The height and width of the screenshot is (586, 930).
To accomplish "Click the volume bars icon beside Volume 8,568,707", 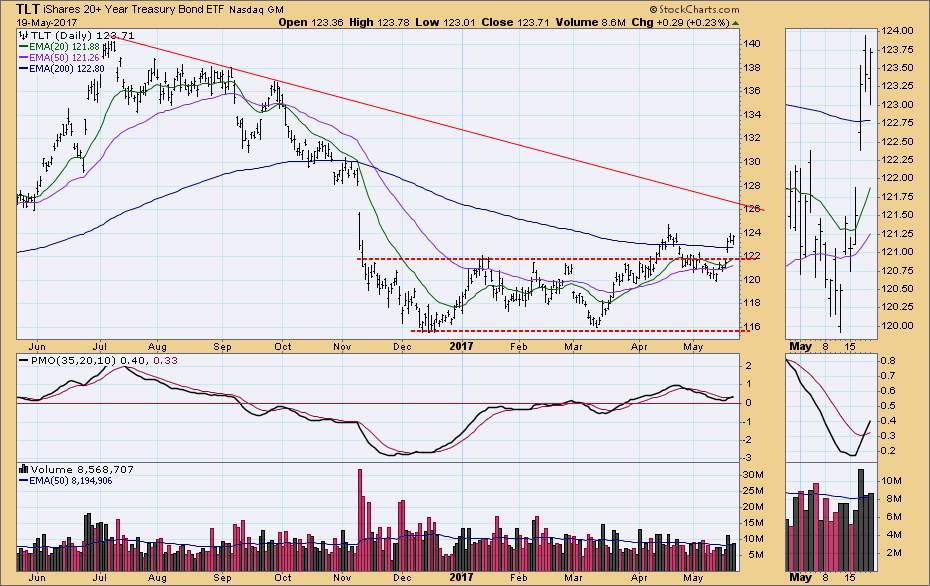I will click(24, 469).
